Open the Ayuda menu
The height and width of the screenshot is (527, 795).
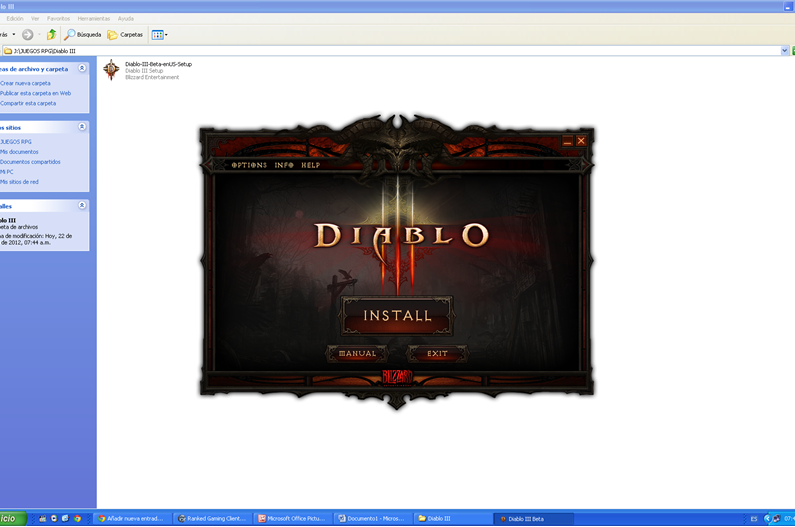[126, 18]
